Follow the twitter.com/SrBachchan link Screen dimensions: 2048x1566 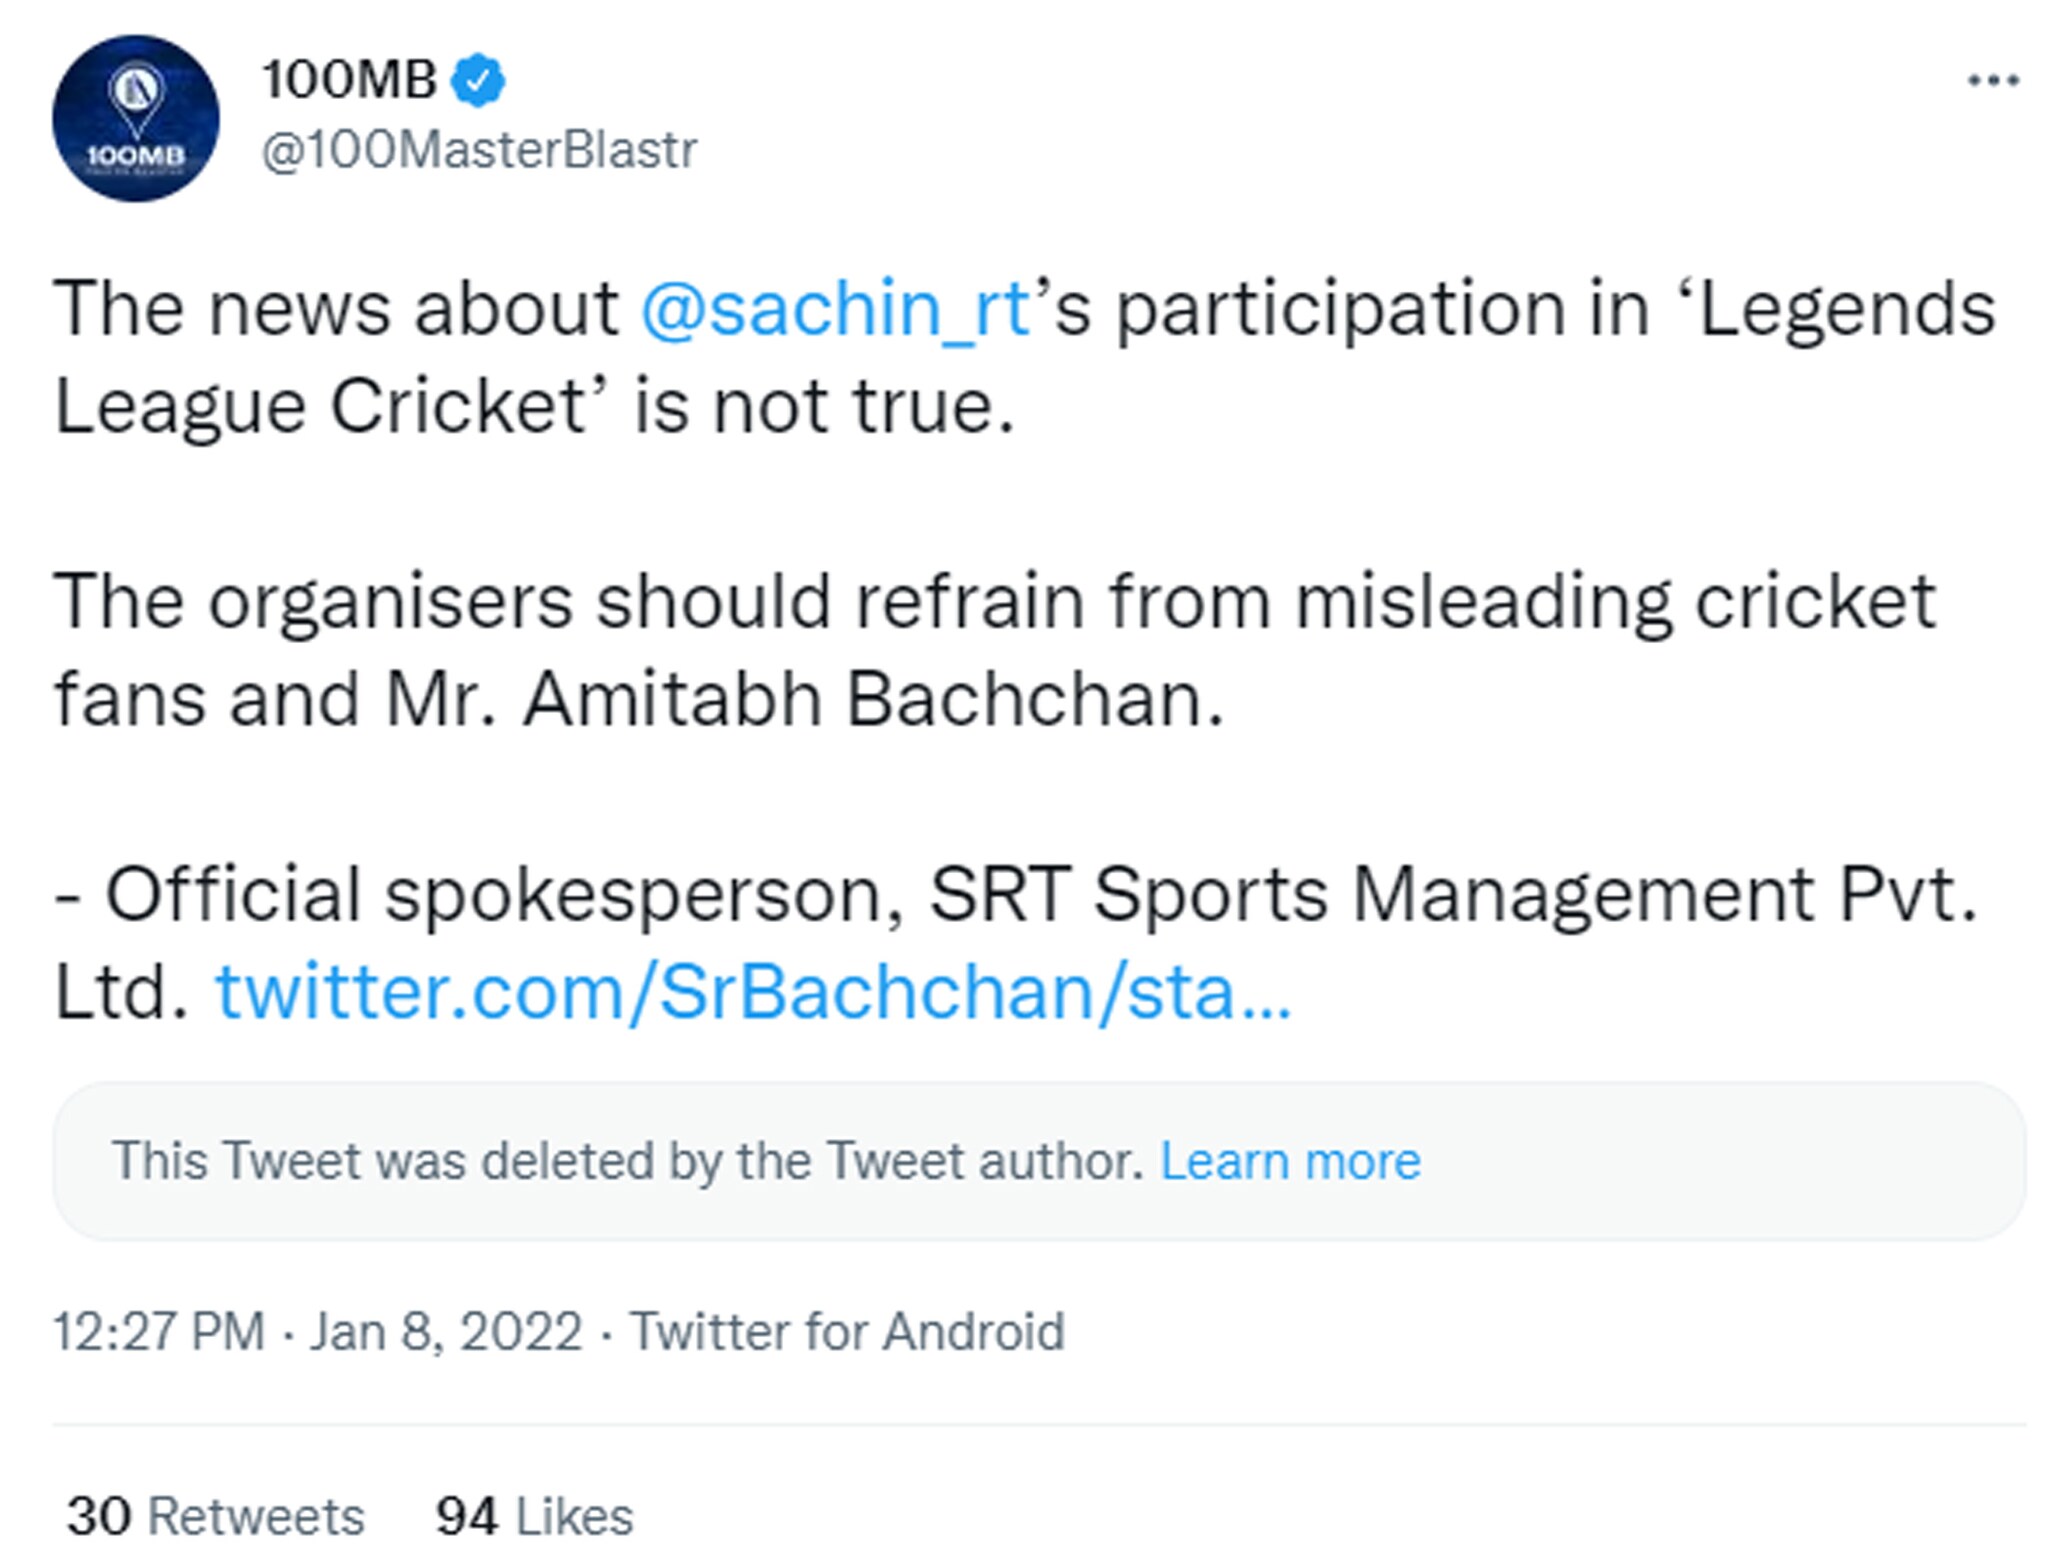coord(753,992)
